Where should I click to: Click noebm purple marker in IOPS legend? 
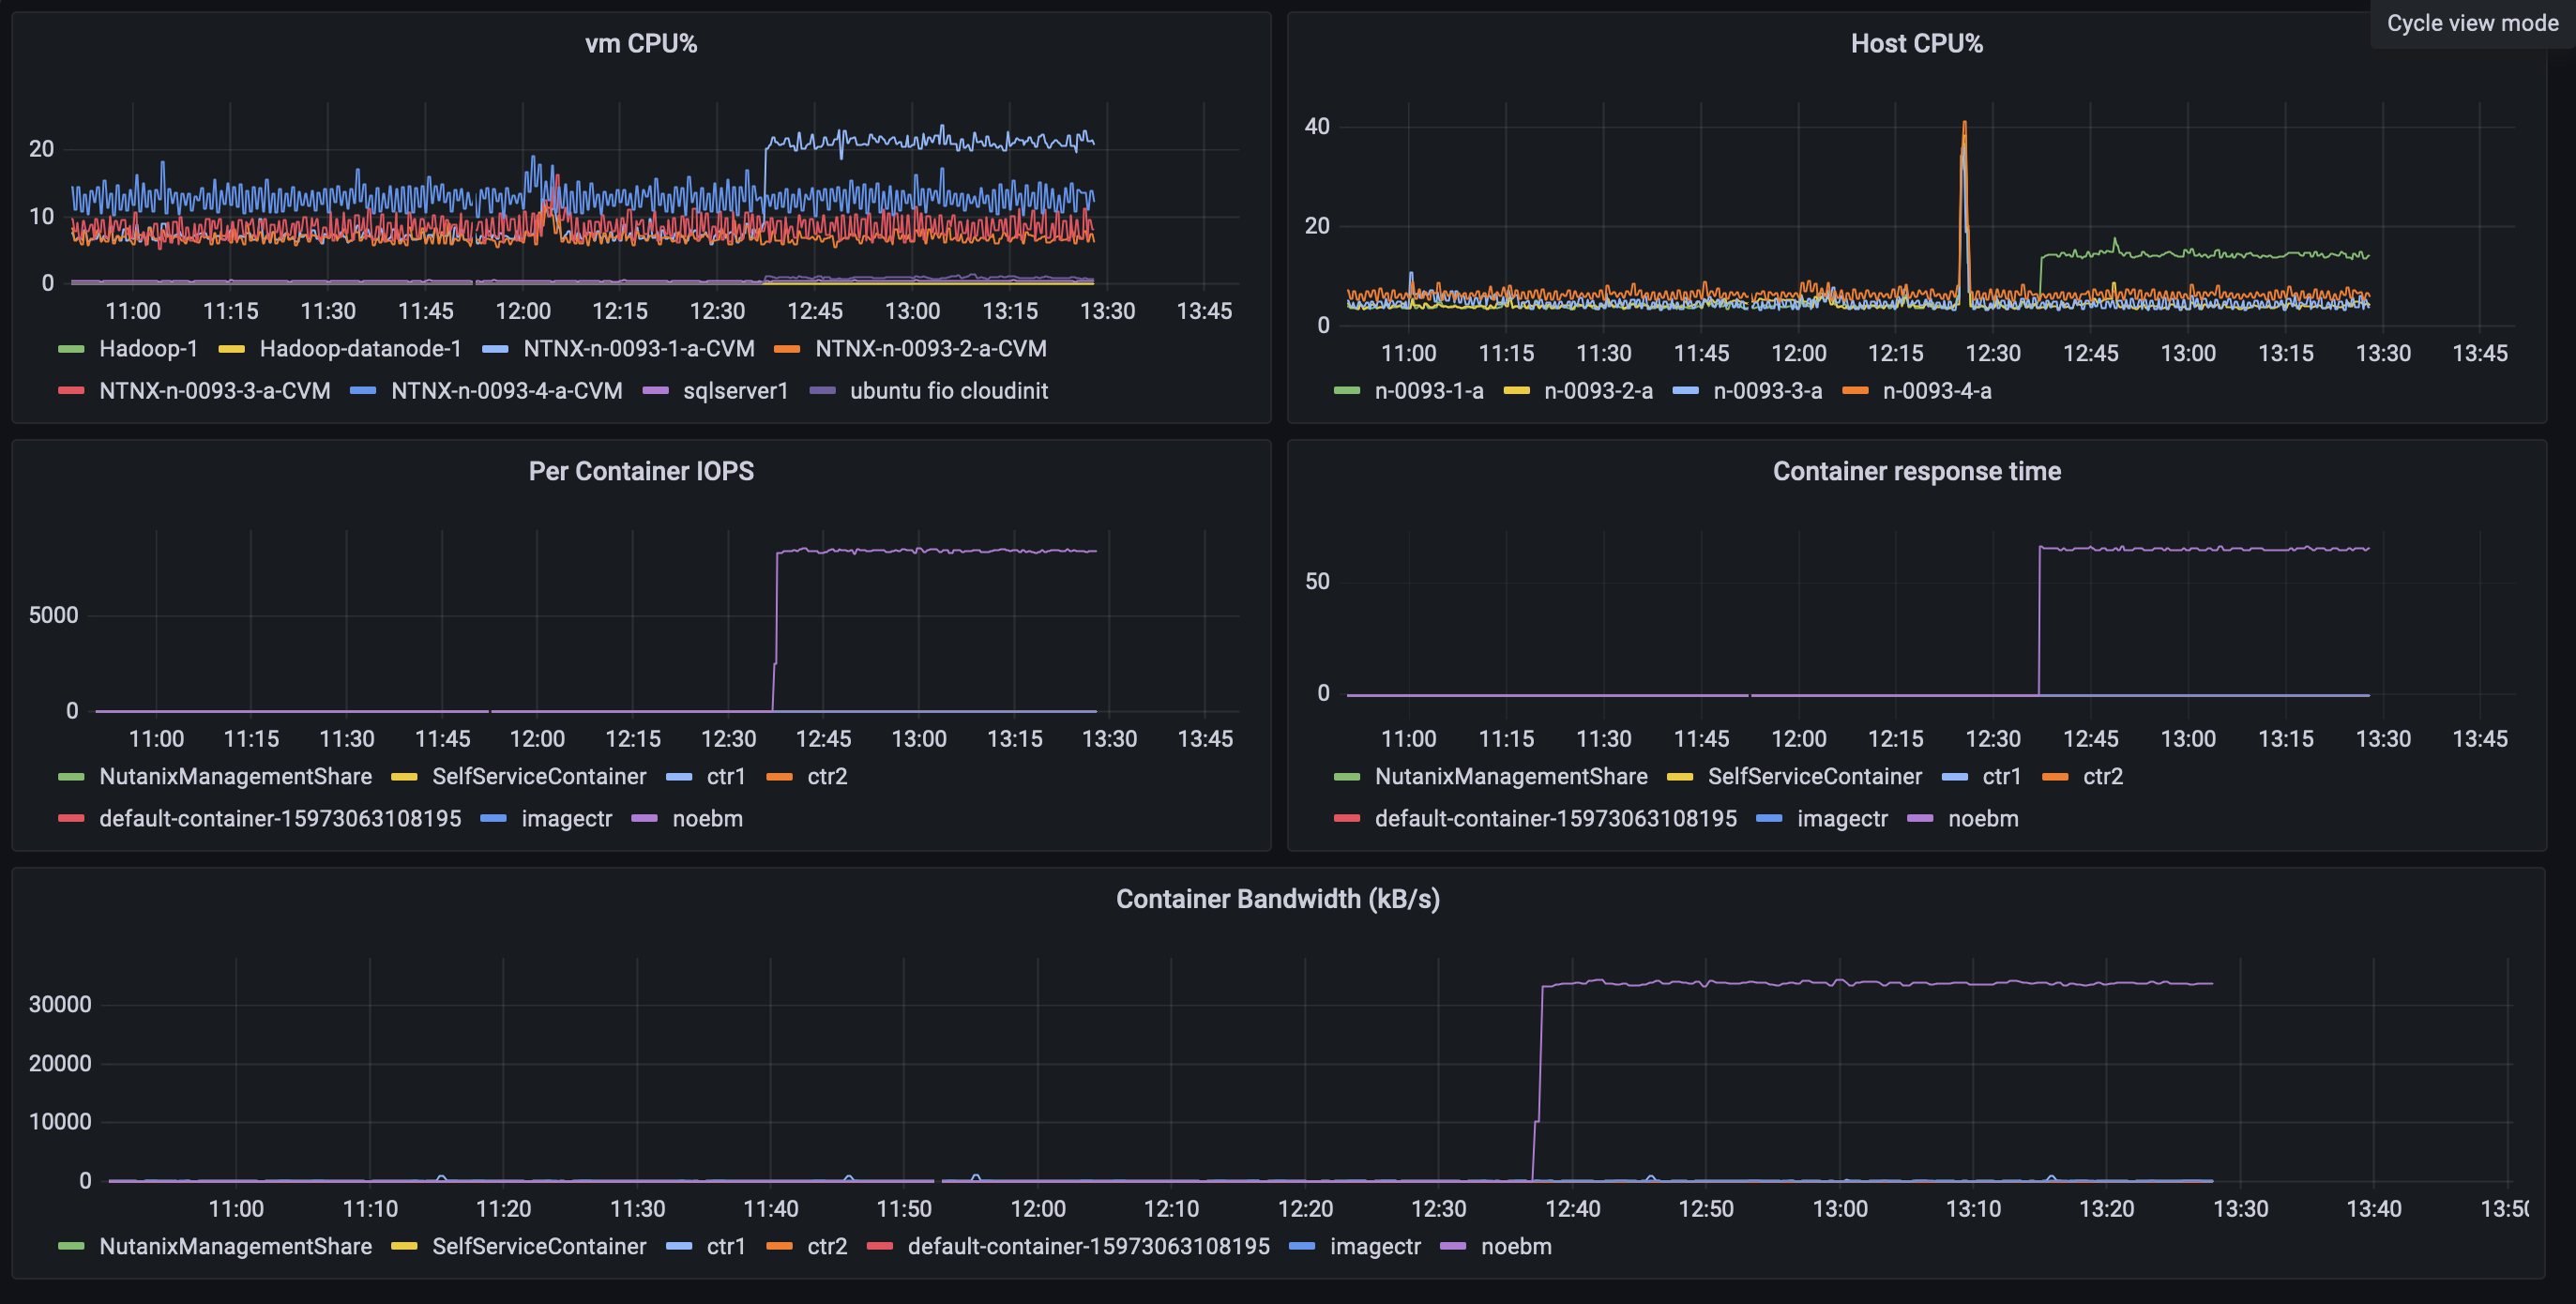[x=644, y=819]
